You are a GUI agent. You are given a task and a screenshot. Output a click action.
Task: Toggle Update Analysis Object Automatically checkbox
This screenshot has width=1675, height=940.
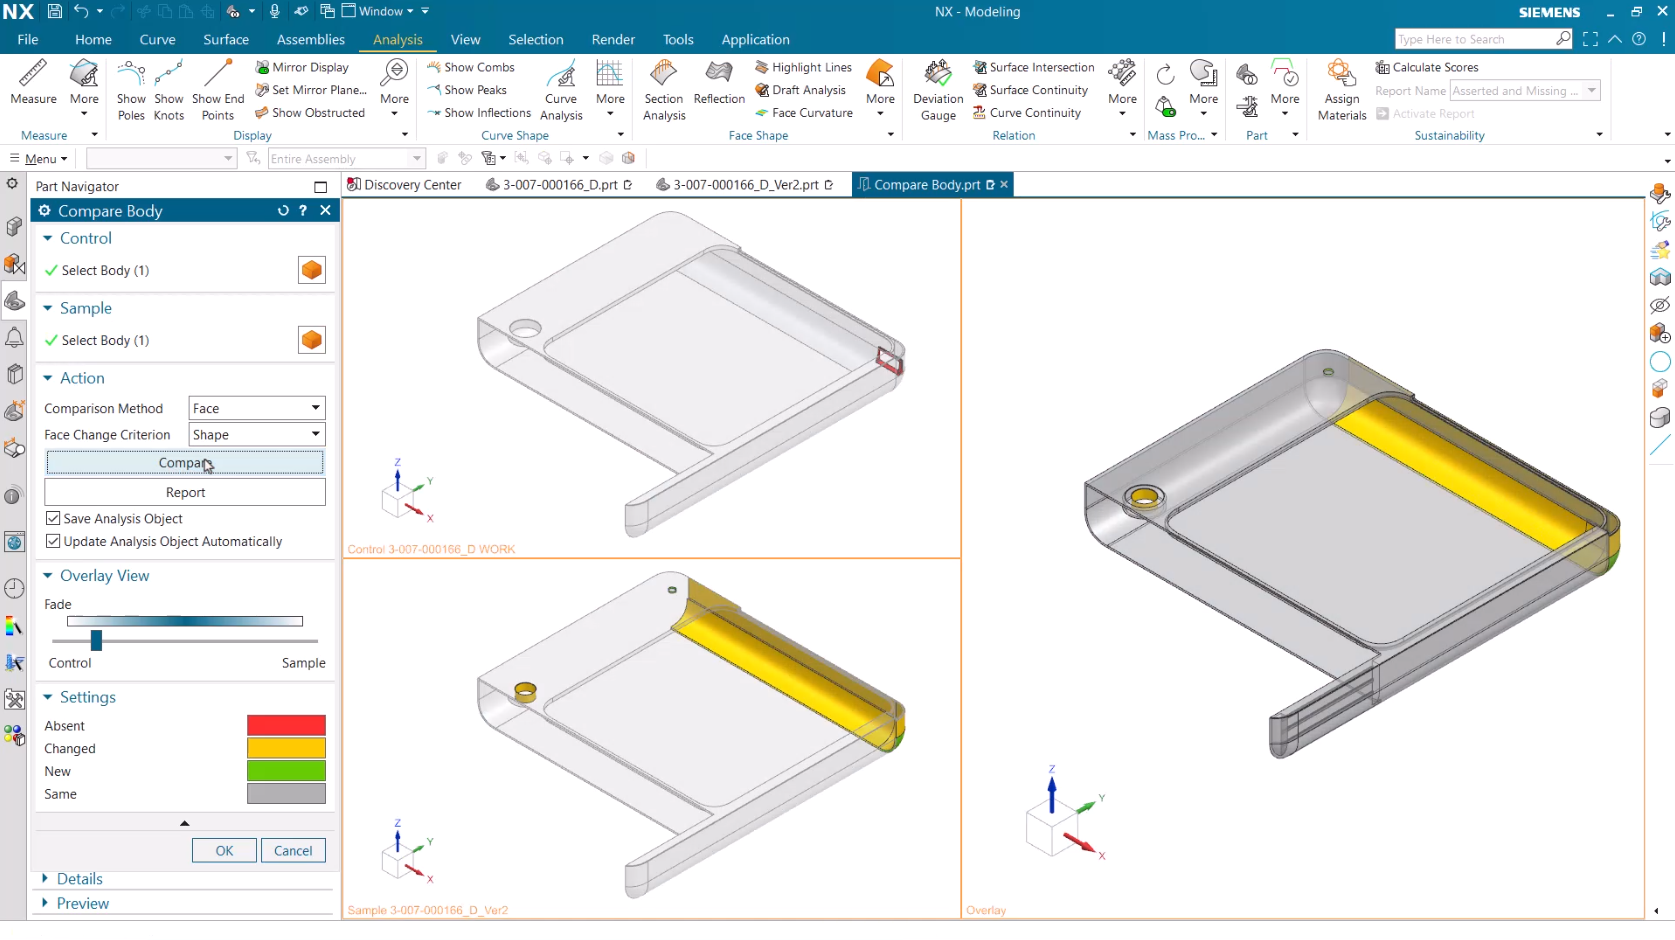(x=54, y=541)
